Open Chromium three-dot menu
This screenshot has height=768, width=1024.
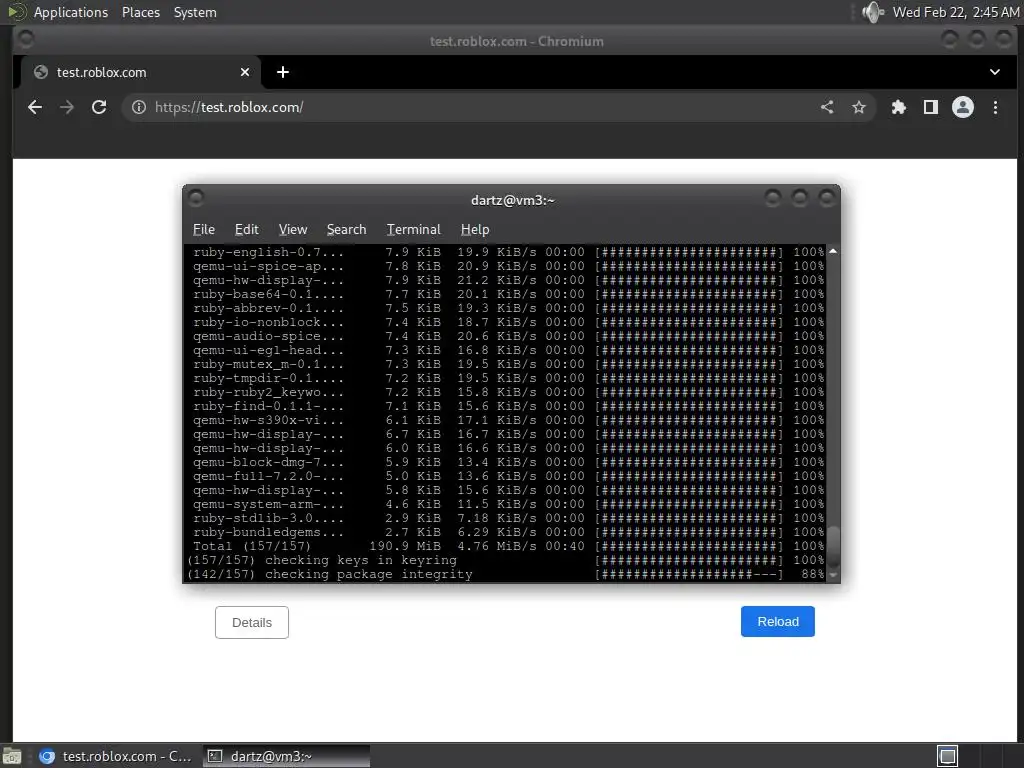[x=995, y=107]
